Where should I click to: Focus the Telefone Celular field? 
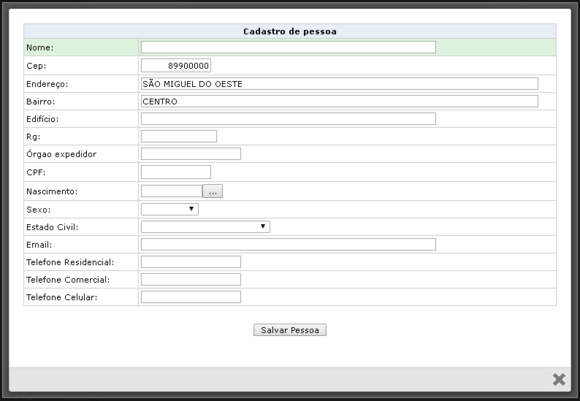coord(191,297)
